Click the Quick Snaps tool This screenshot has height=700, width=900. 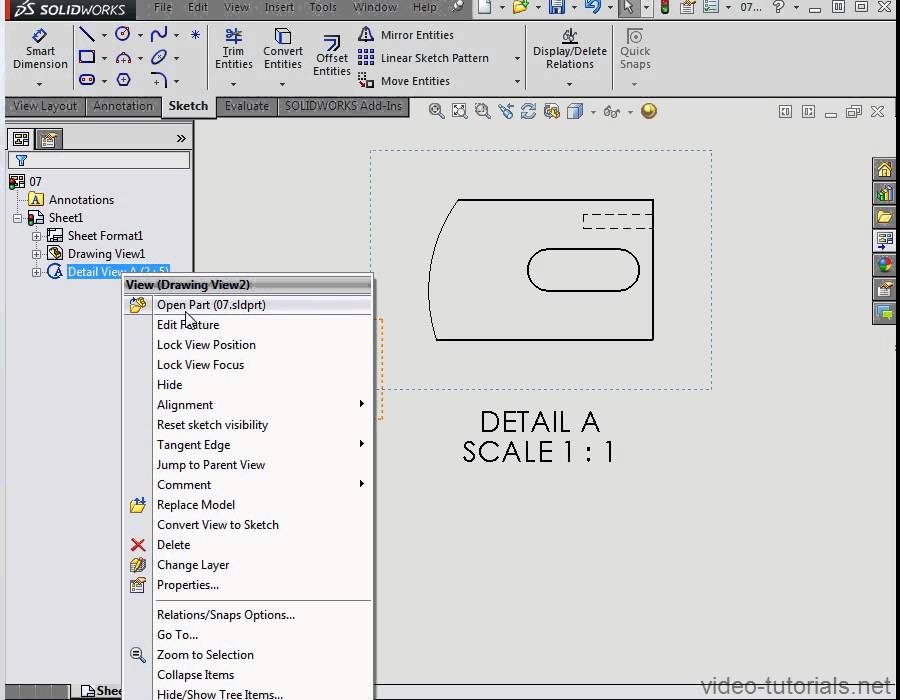click(x=635, y=49)
